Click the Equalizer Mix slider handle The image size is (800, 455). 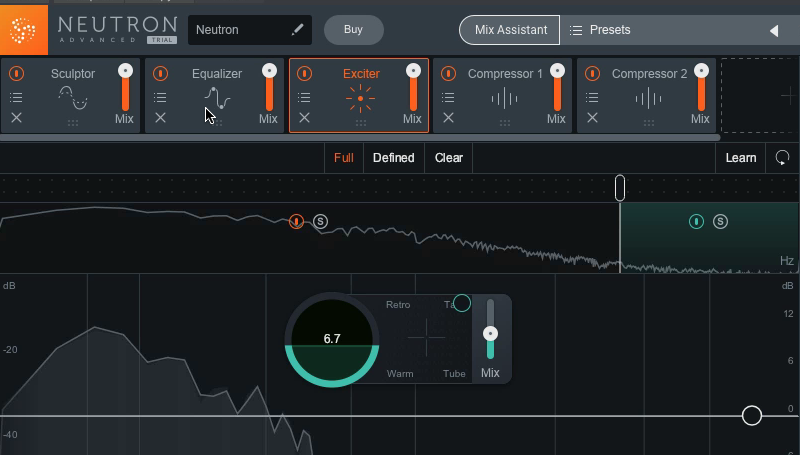[269, 71]
